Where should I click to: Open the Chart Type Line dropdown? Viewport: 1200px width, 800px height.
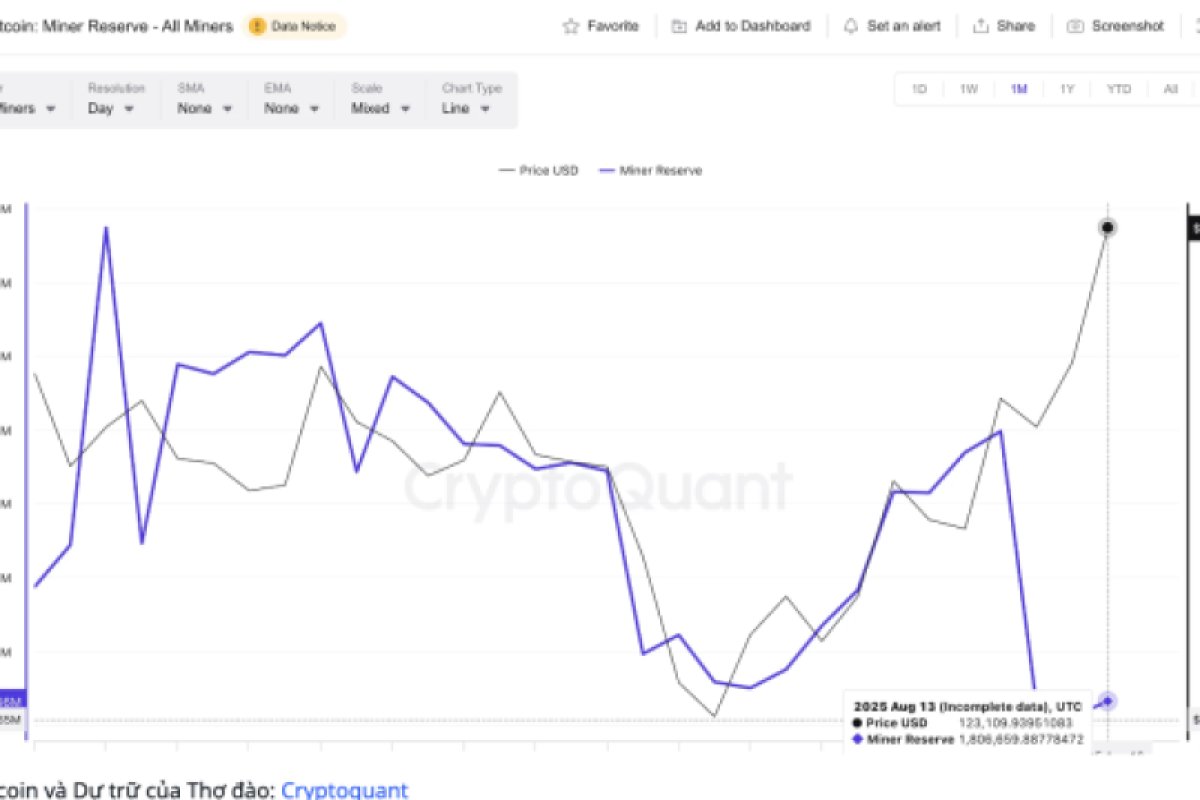point(466,108)
